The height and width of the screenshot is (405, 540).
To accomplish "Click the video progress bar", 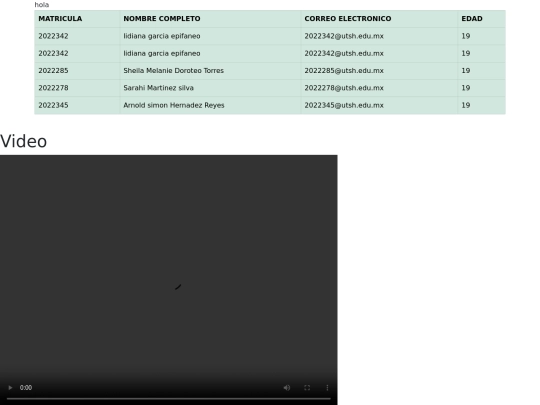I will click(169, 398).
